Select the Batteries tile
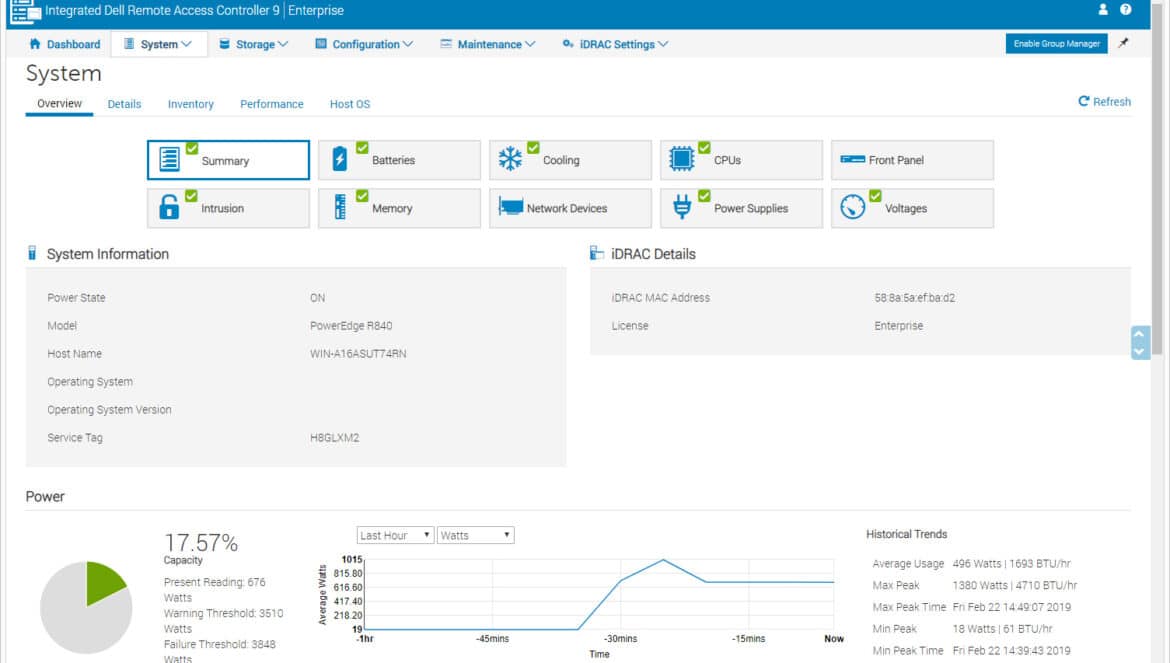This screenshot has height=663, width=1170. click(x=399, y=160)
